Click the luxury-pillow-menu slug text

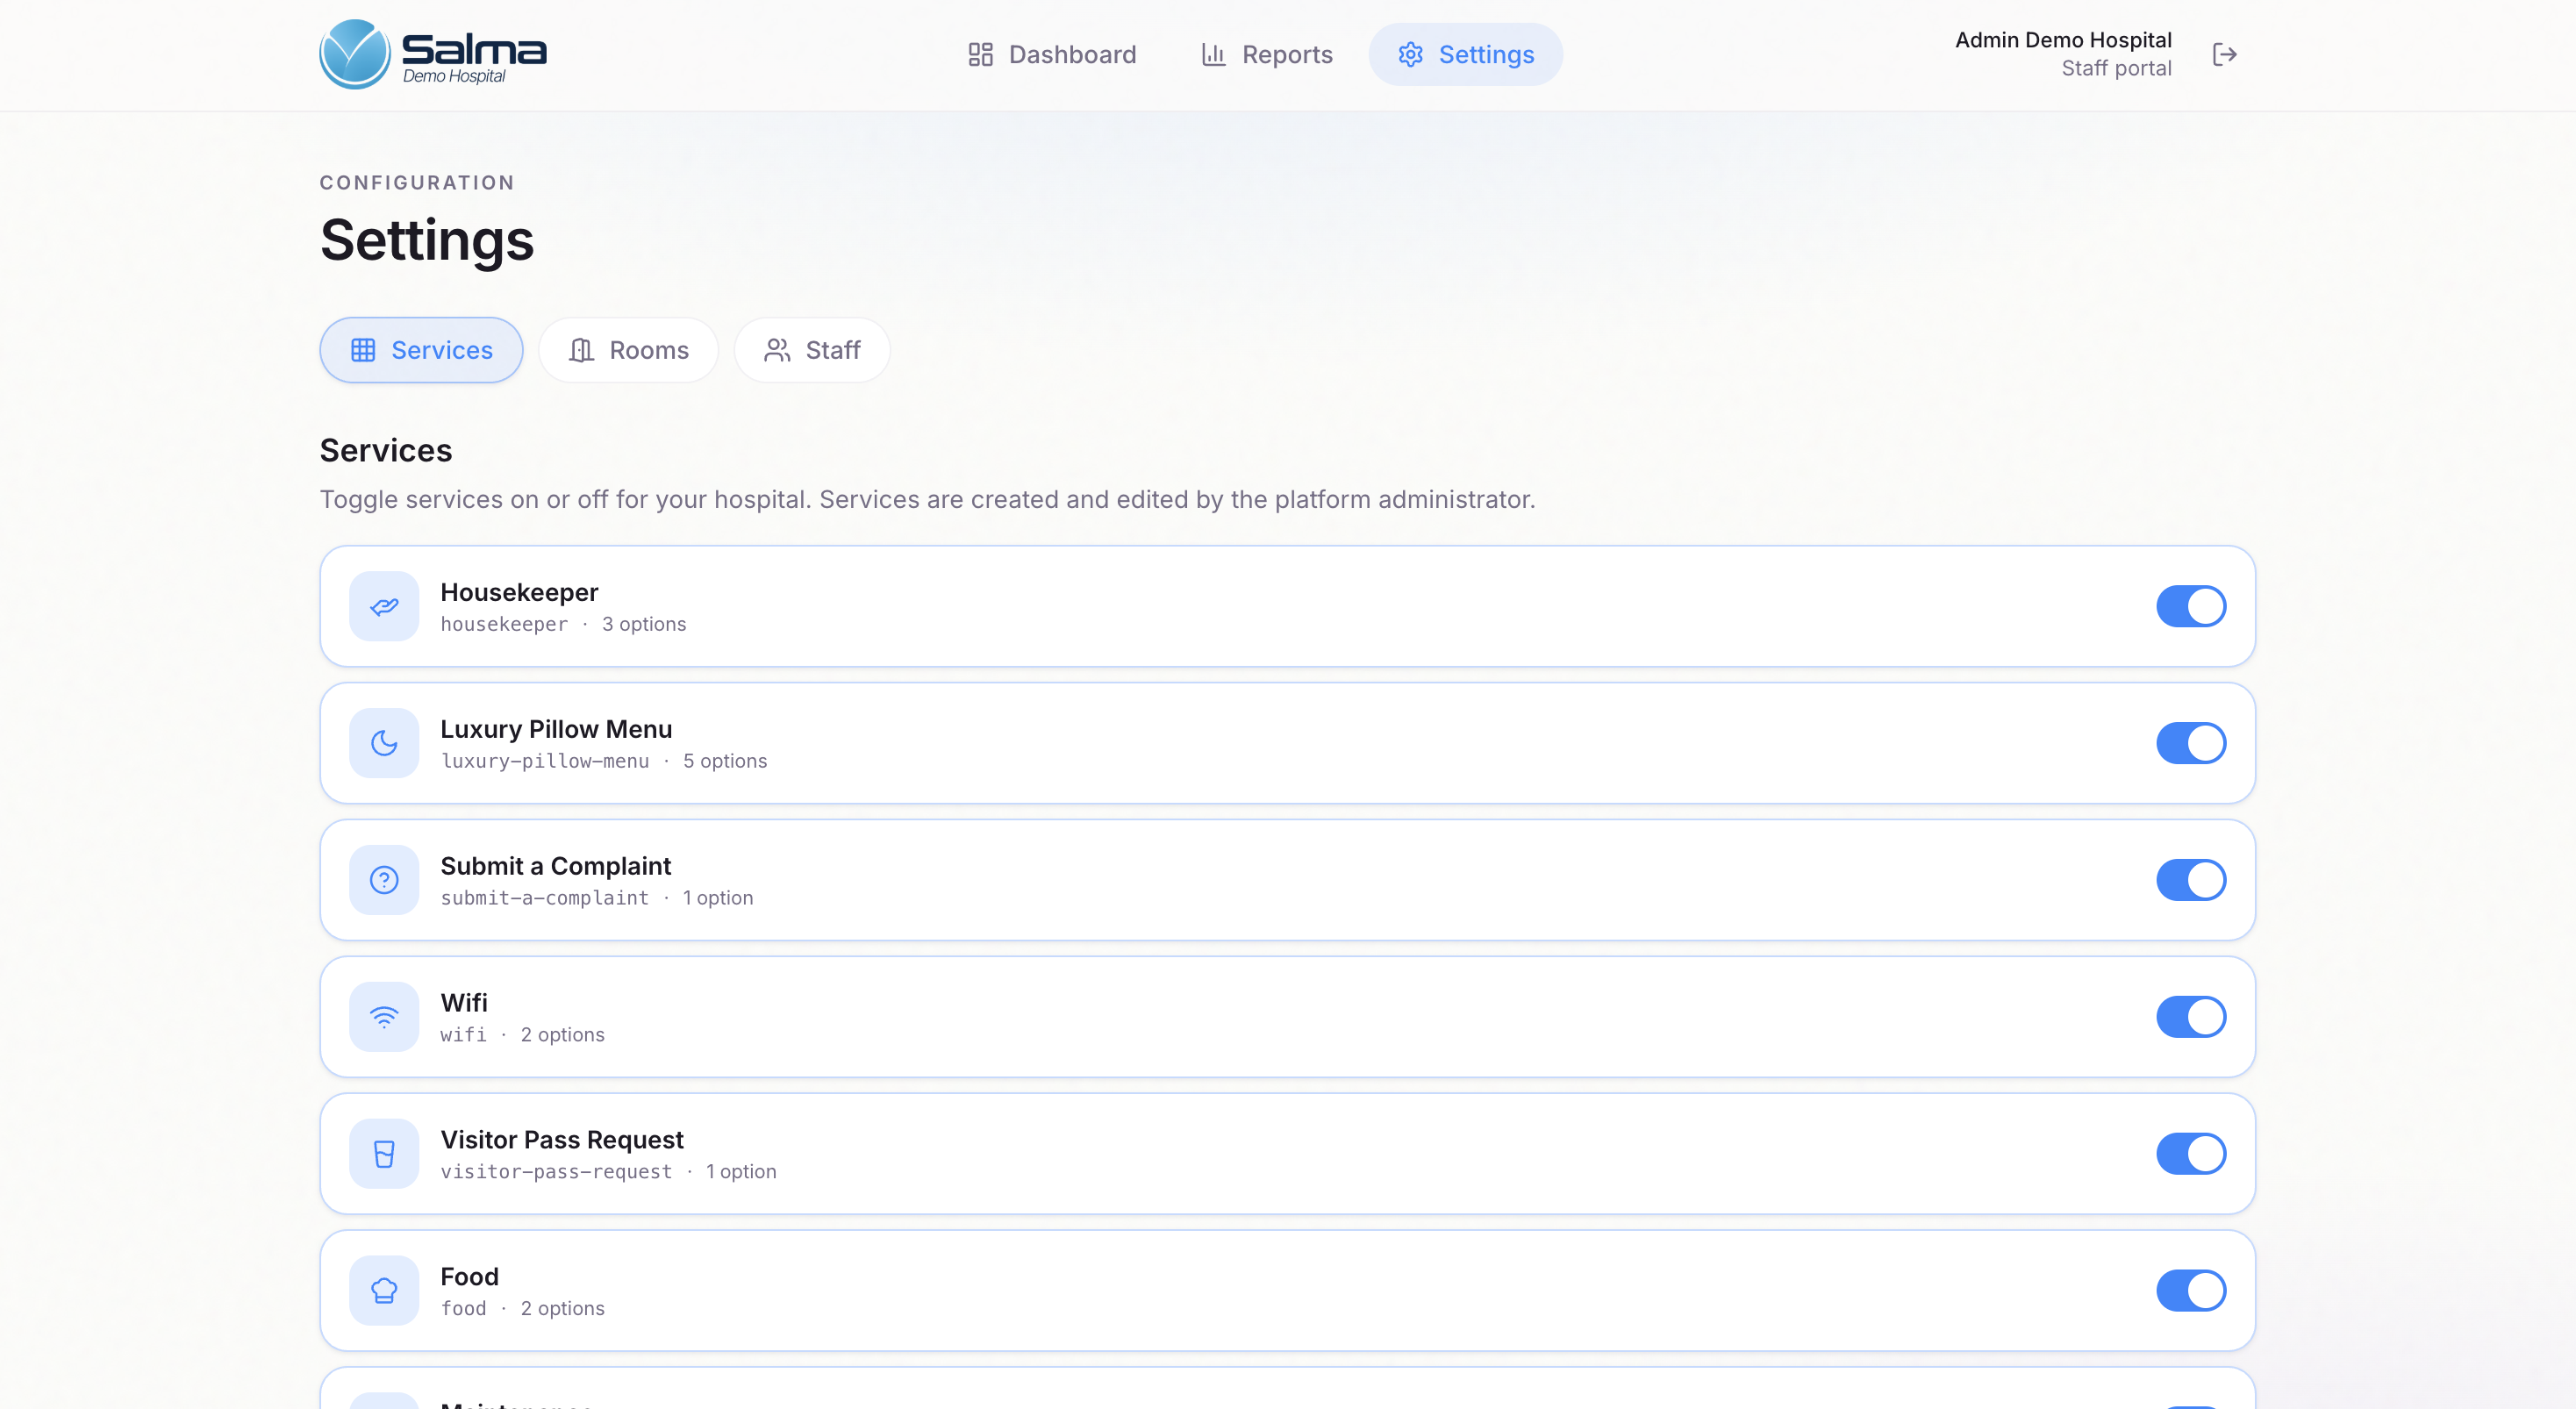(x=545, y=761)
